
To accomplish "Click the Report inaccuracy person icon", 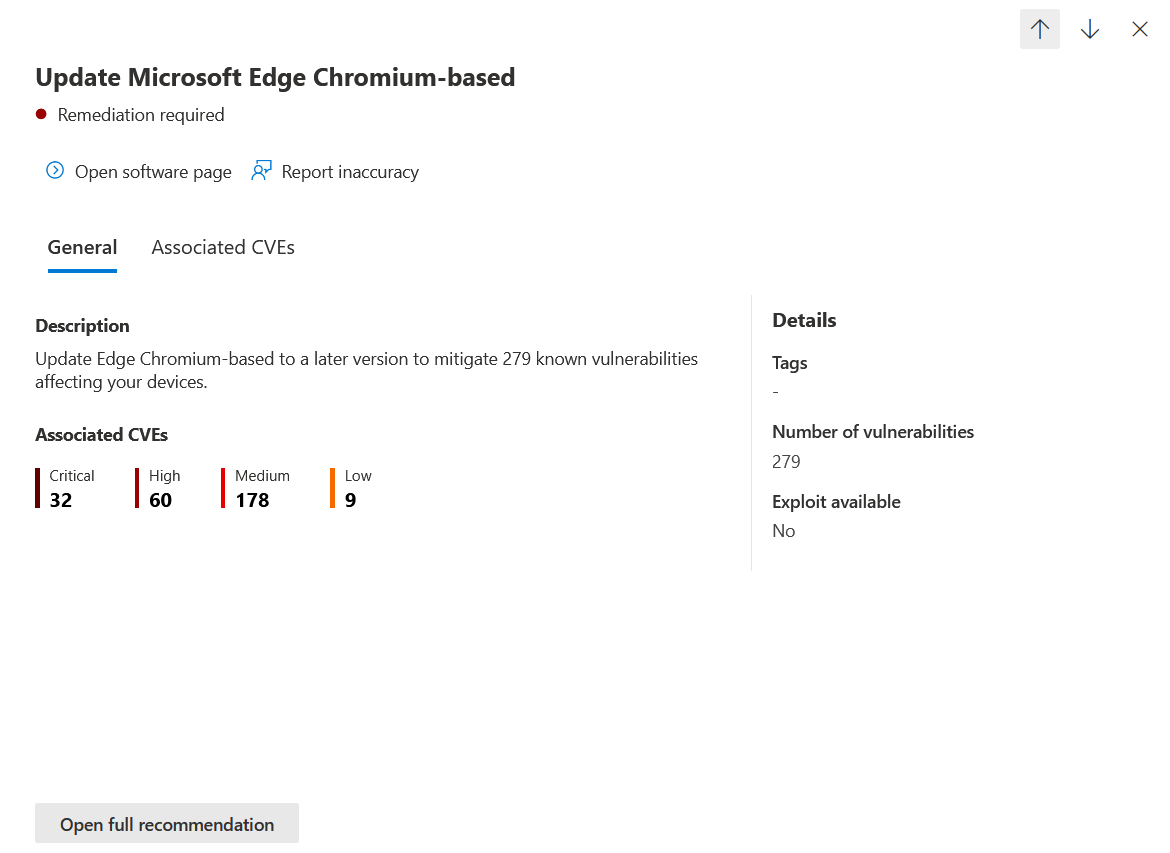I will coord(261,171).
